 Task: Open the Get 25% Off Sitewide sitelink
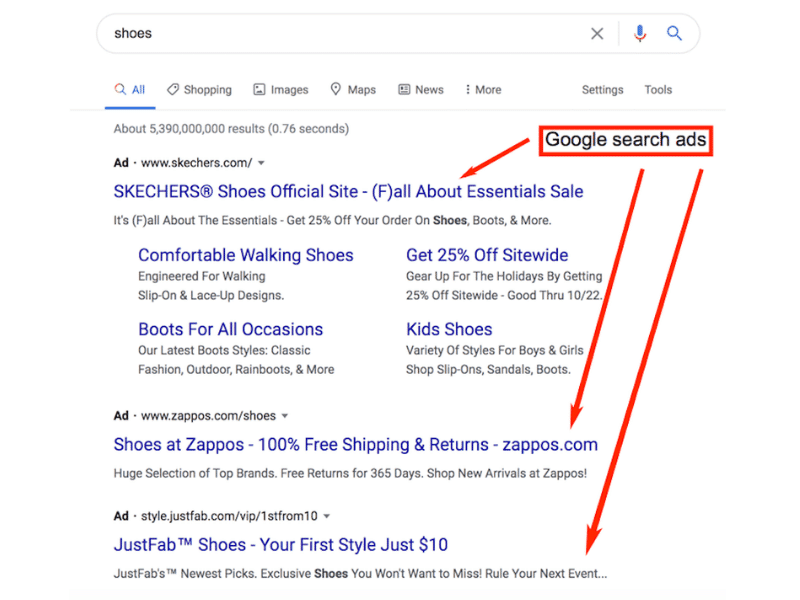tap(487, 255)
